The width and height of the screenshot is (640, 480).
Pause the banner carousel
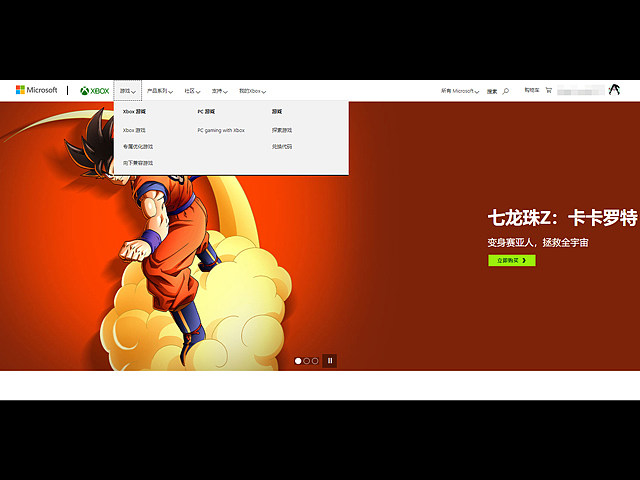pyautogui.click(x=330, y=361)
